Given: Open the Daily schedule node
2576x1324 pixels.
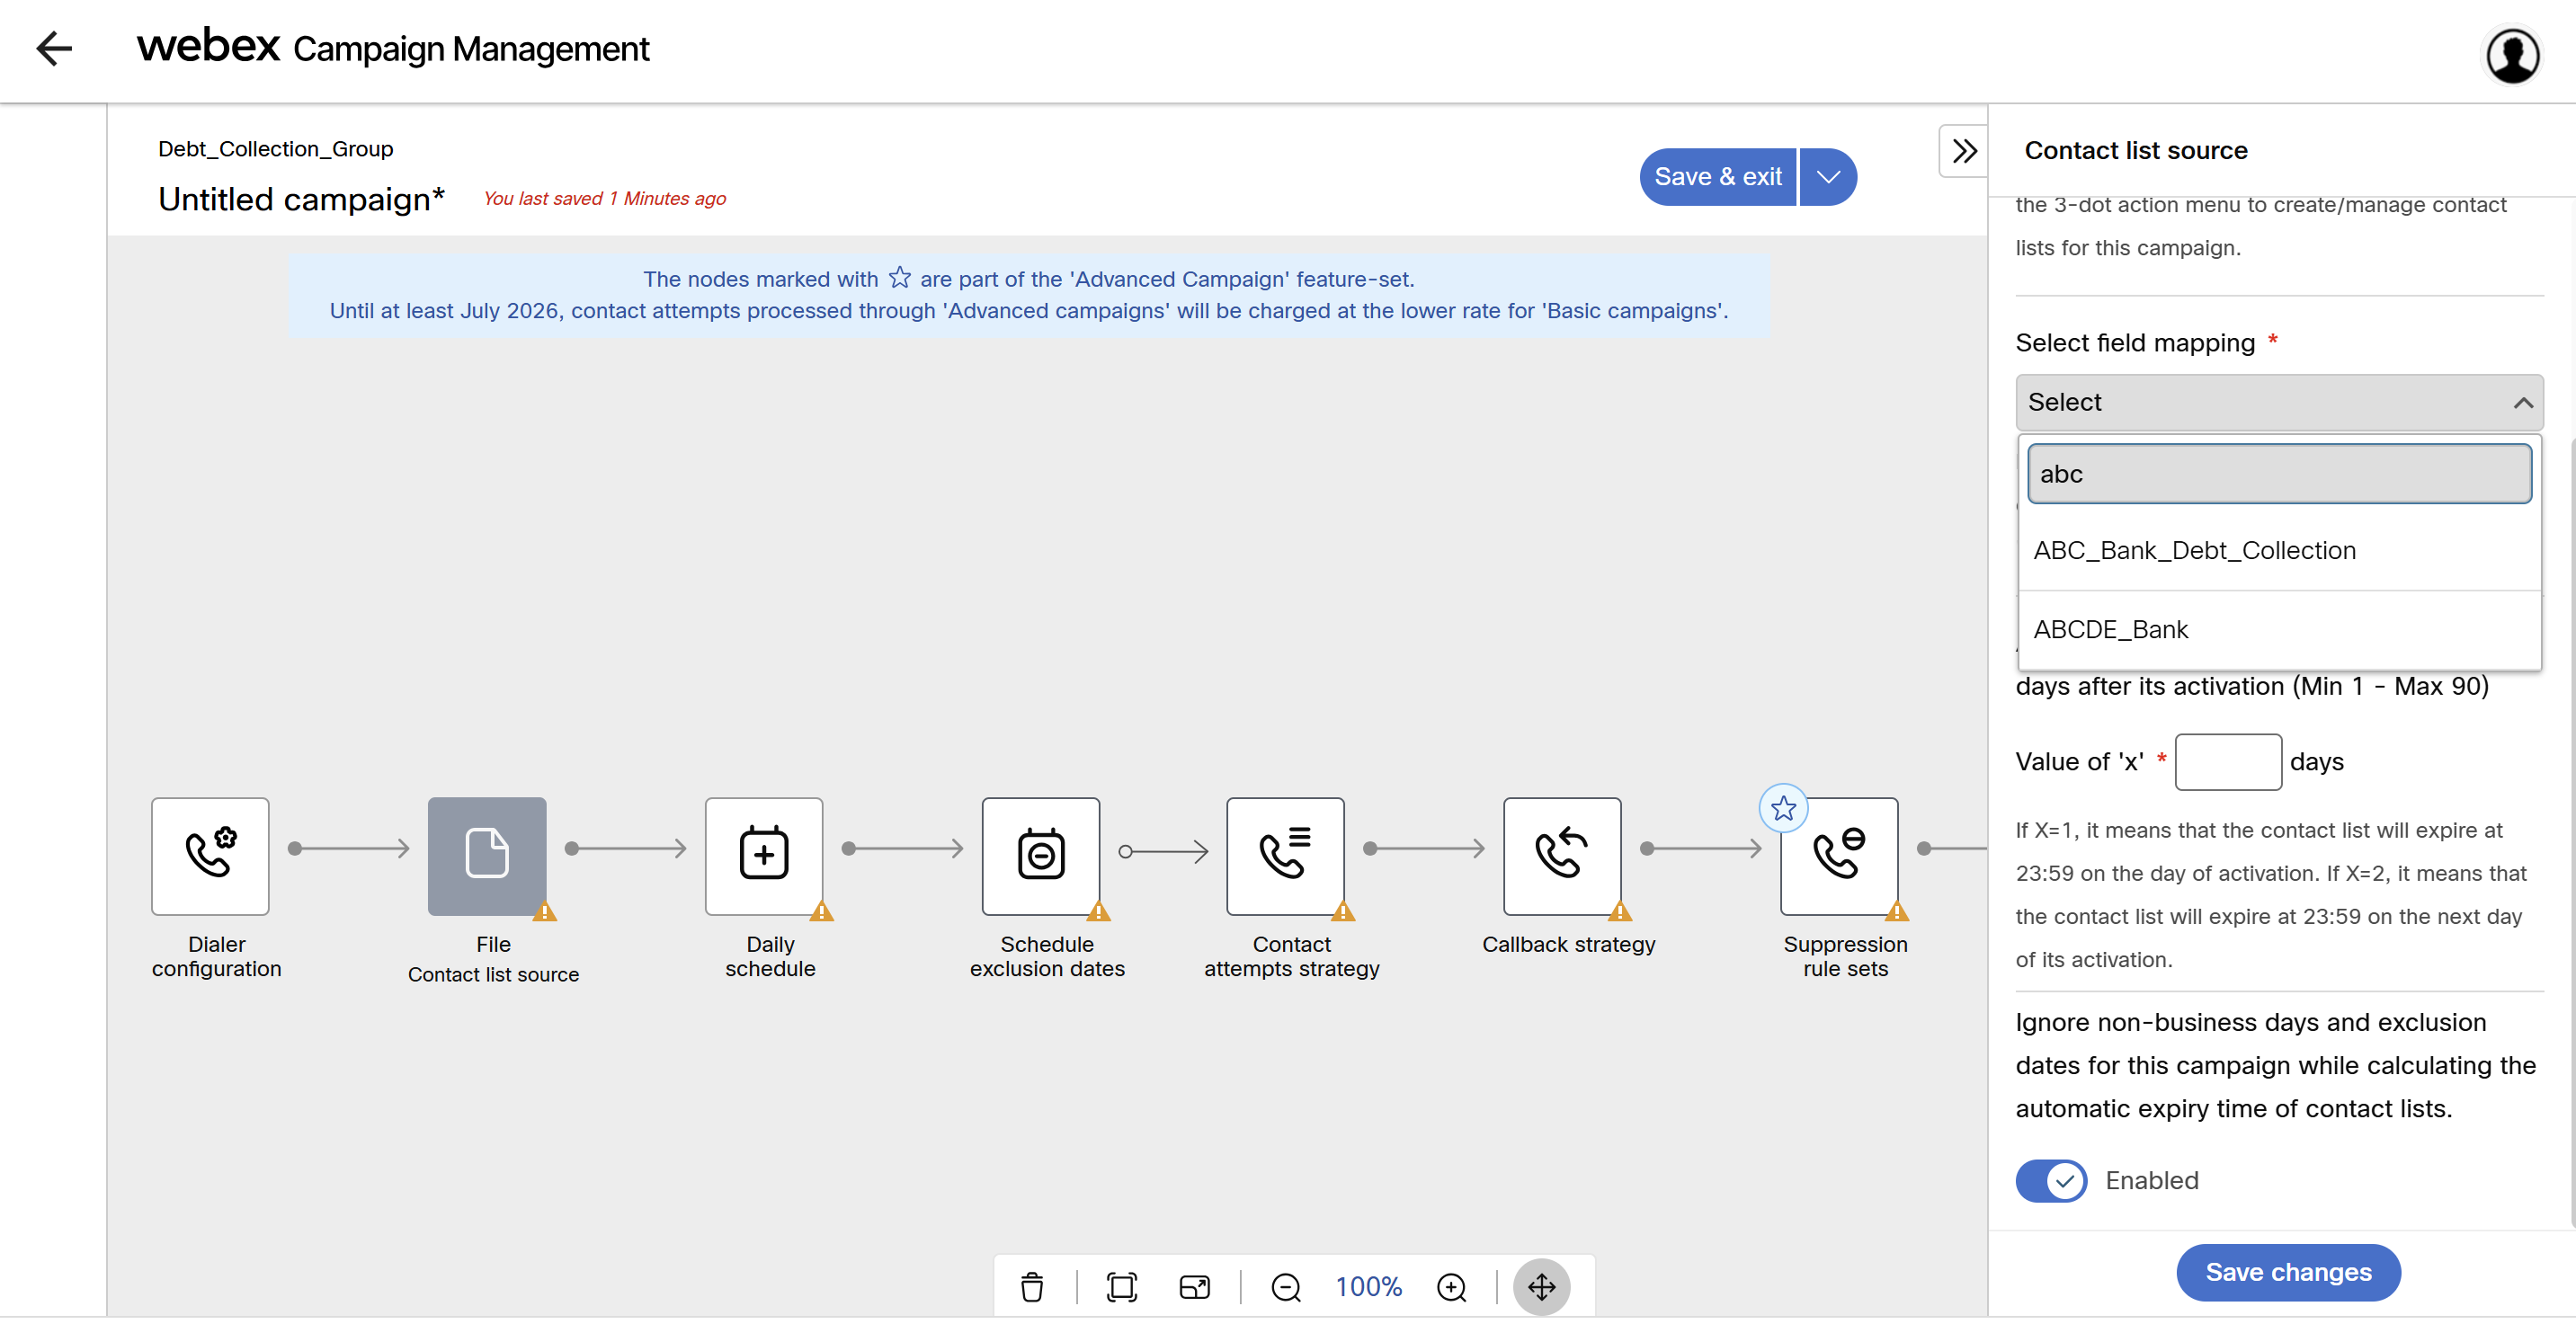Looking at the screenshot, I should pos(764,855).
